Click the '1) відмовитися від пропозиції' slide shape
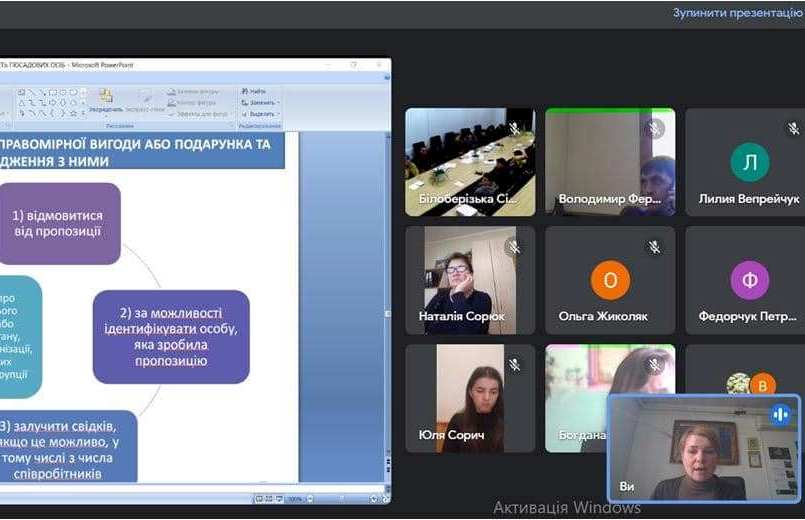Screen dimensions: 805x520 [x=58, y=223]
